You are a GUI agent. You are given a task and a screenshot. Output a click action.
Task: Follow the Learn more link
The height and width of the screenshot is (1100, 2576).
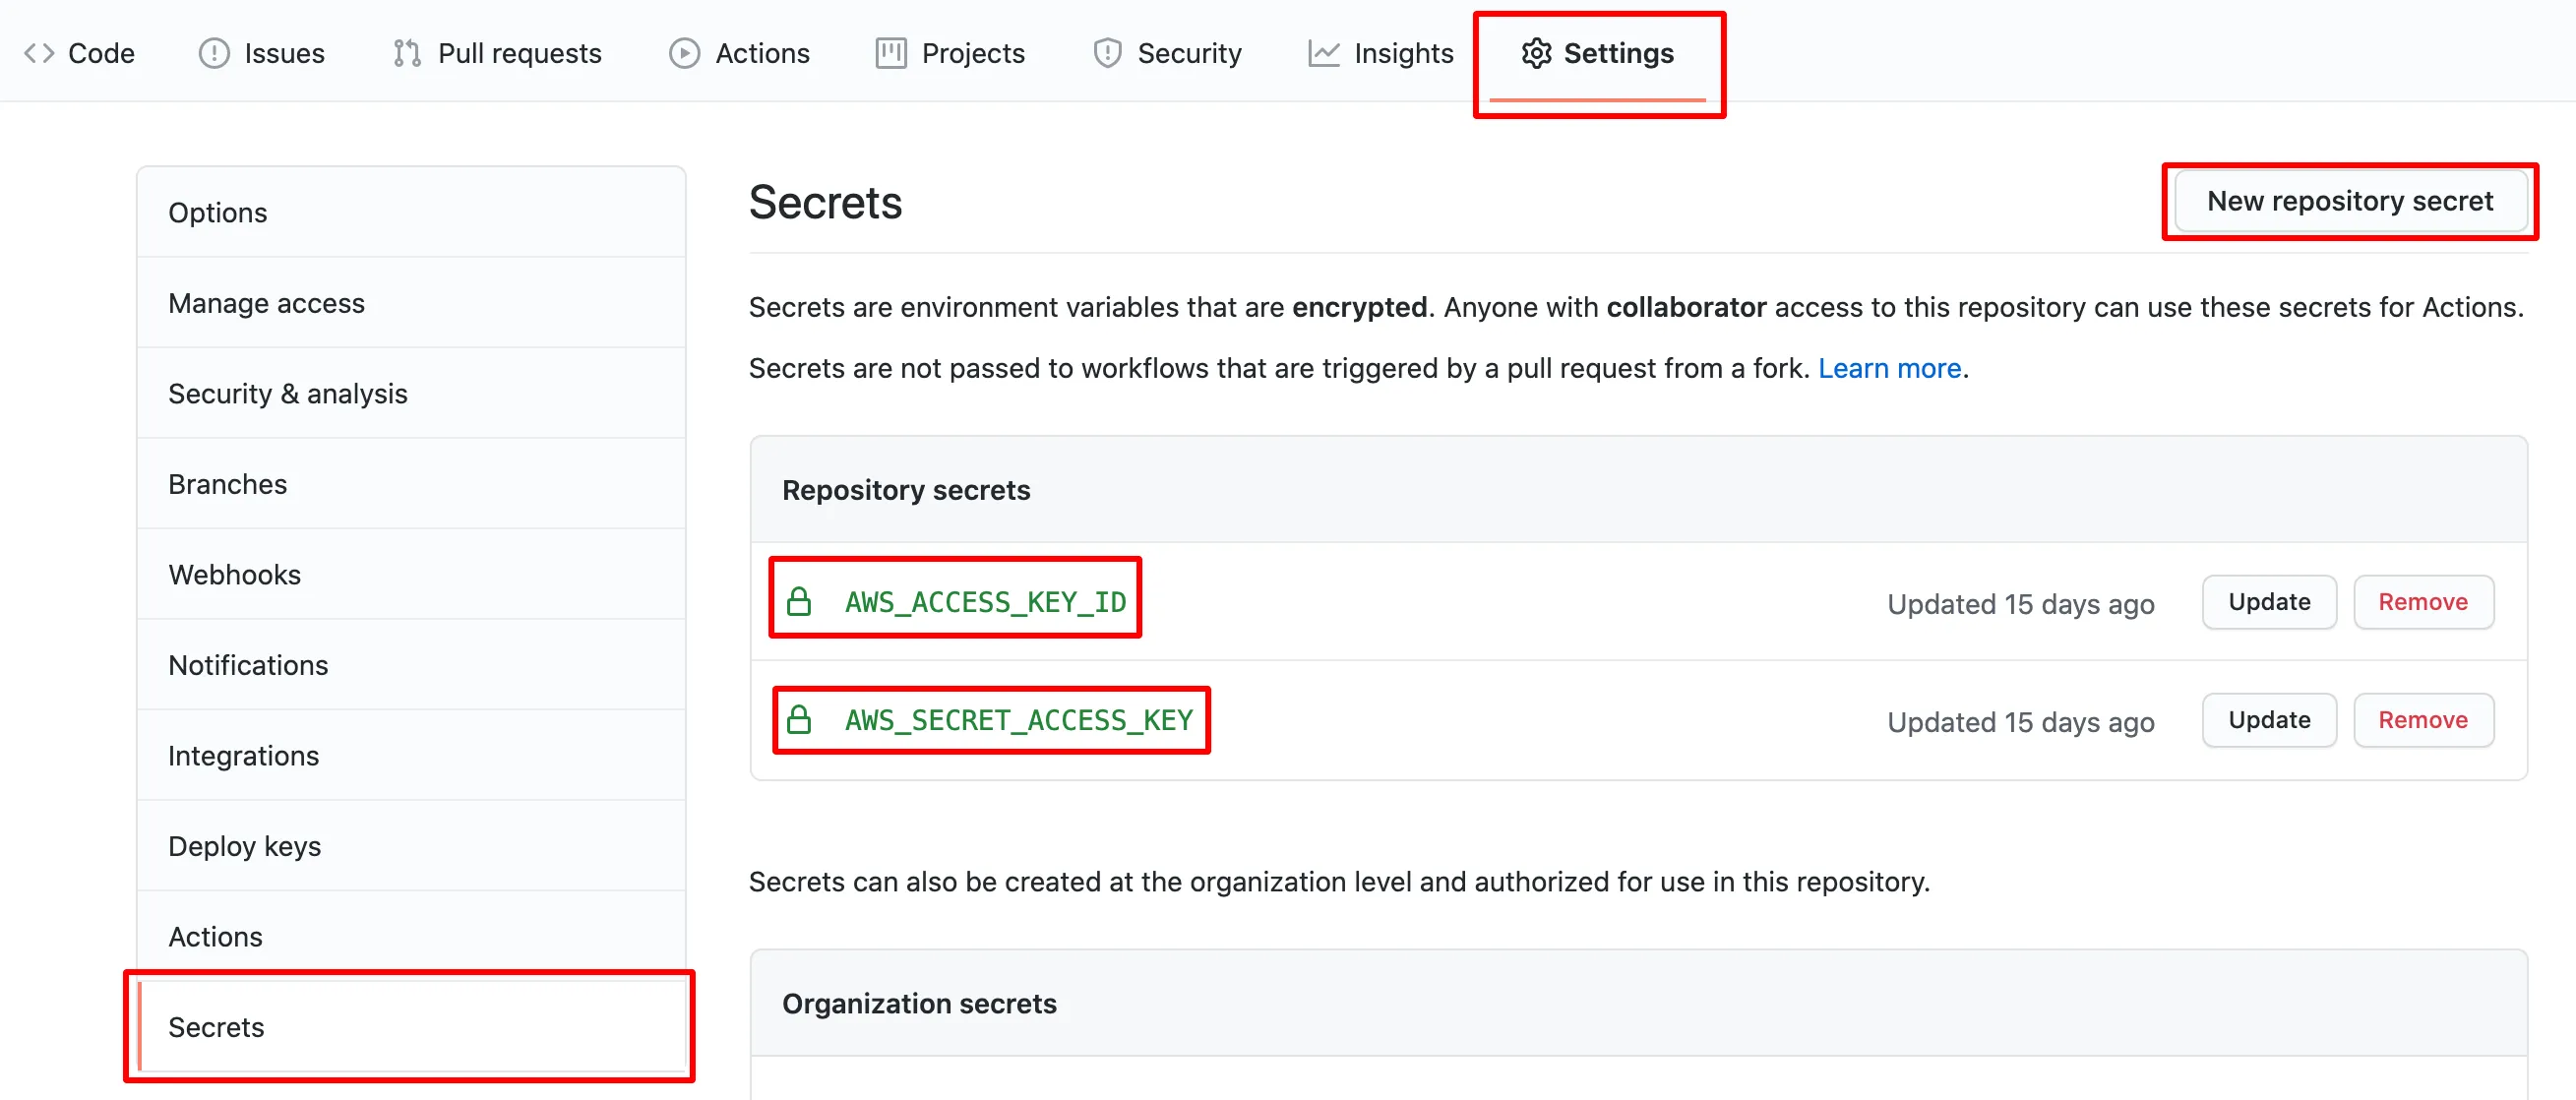[1889, 368]
